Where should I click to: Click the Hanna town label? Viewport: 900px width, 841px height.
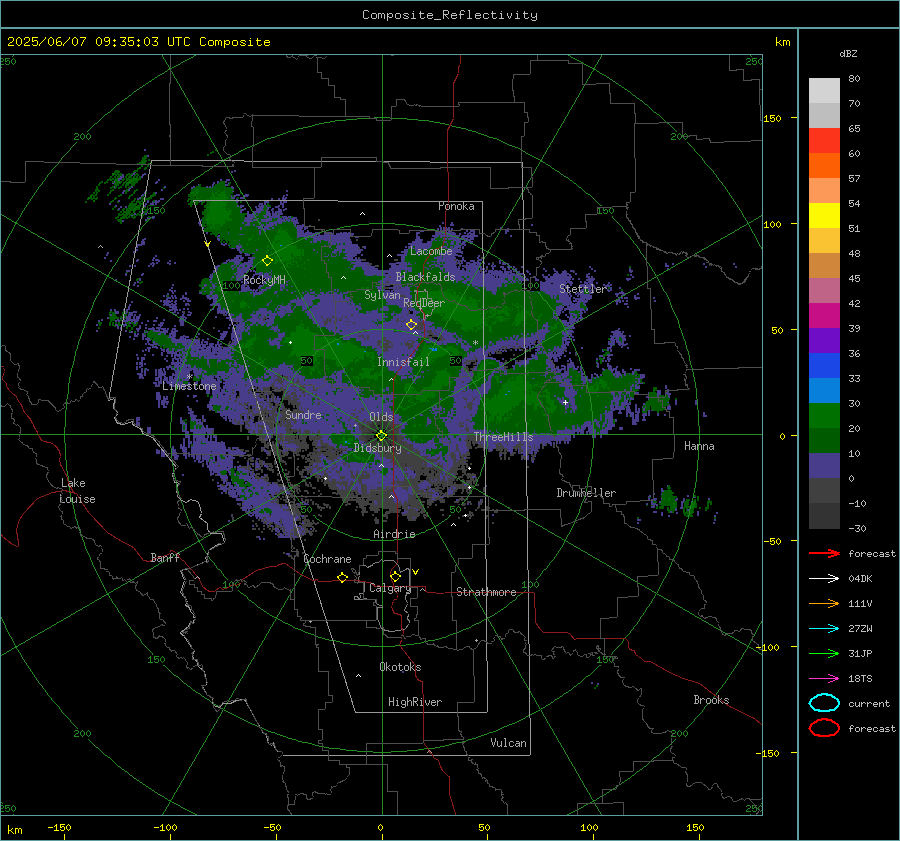pyautogui.click(x=699, y=446)
